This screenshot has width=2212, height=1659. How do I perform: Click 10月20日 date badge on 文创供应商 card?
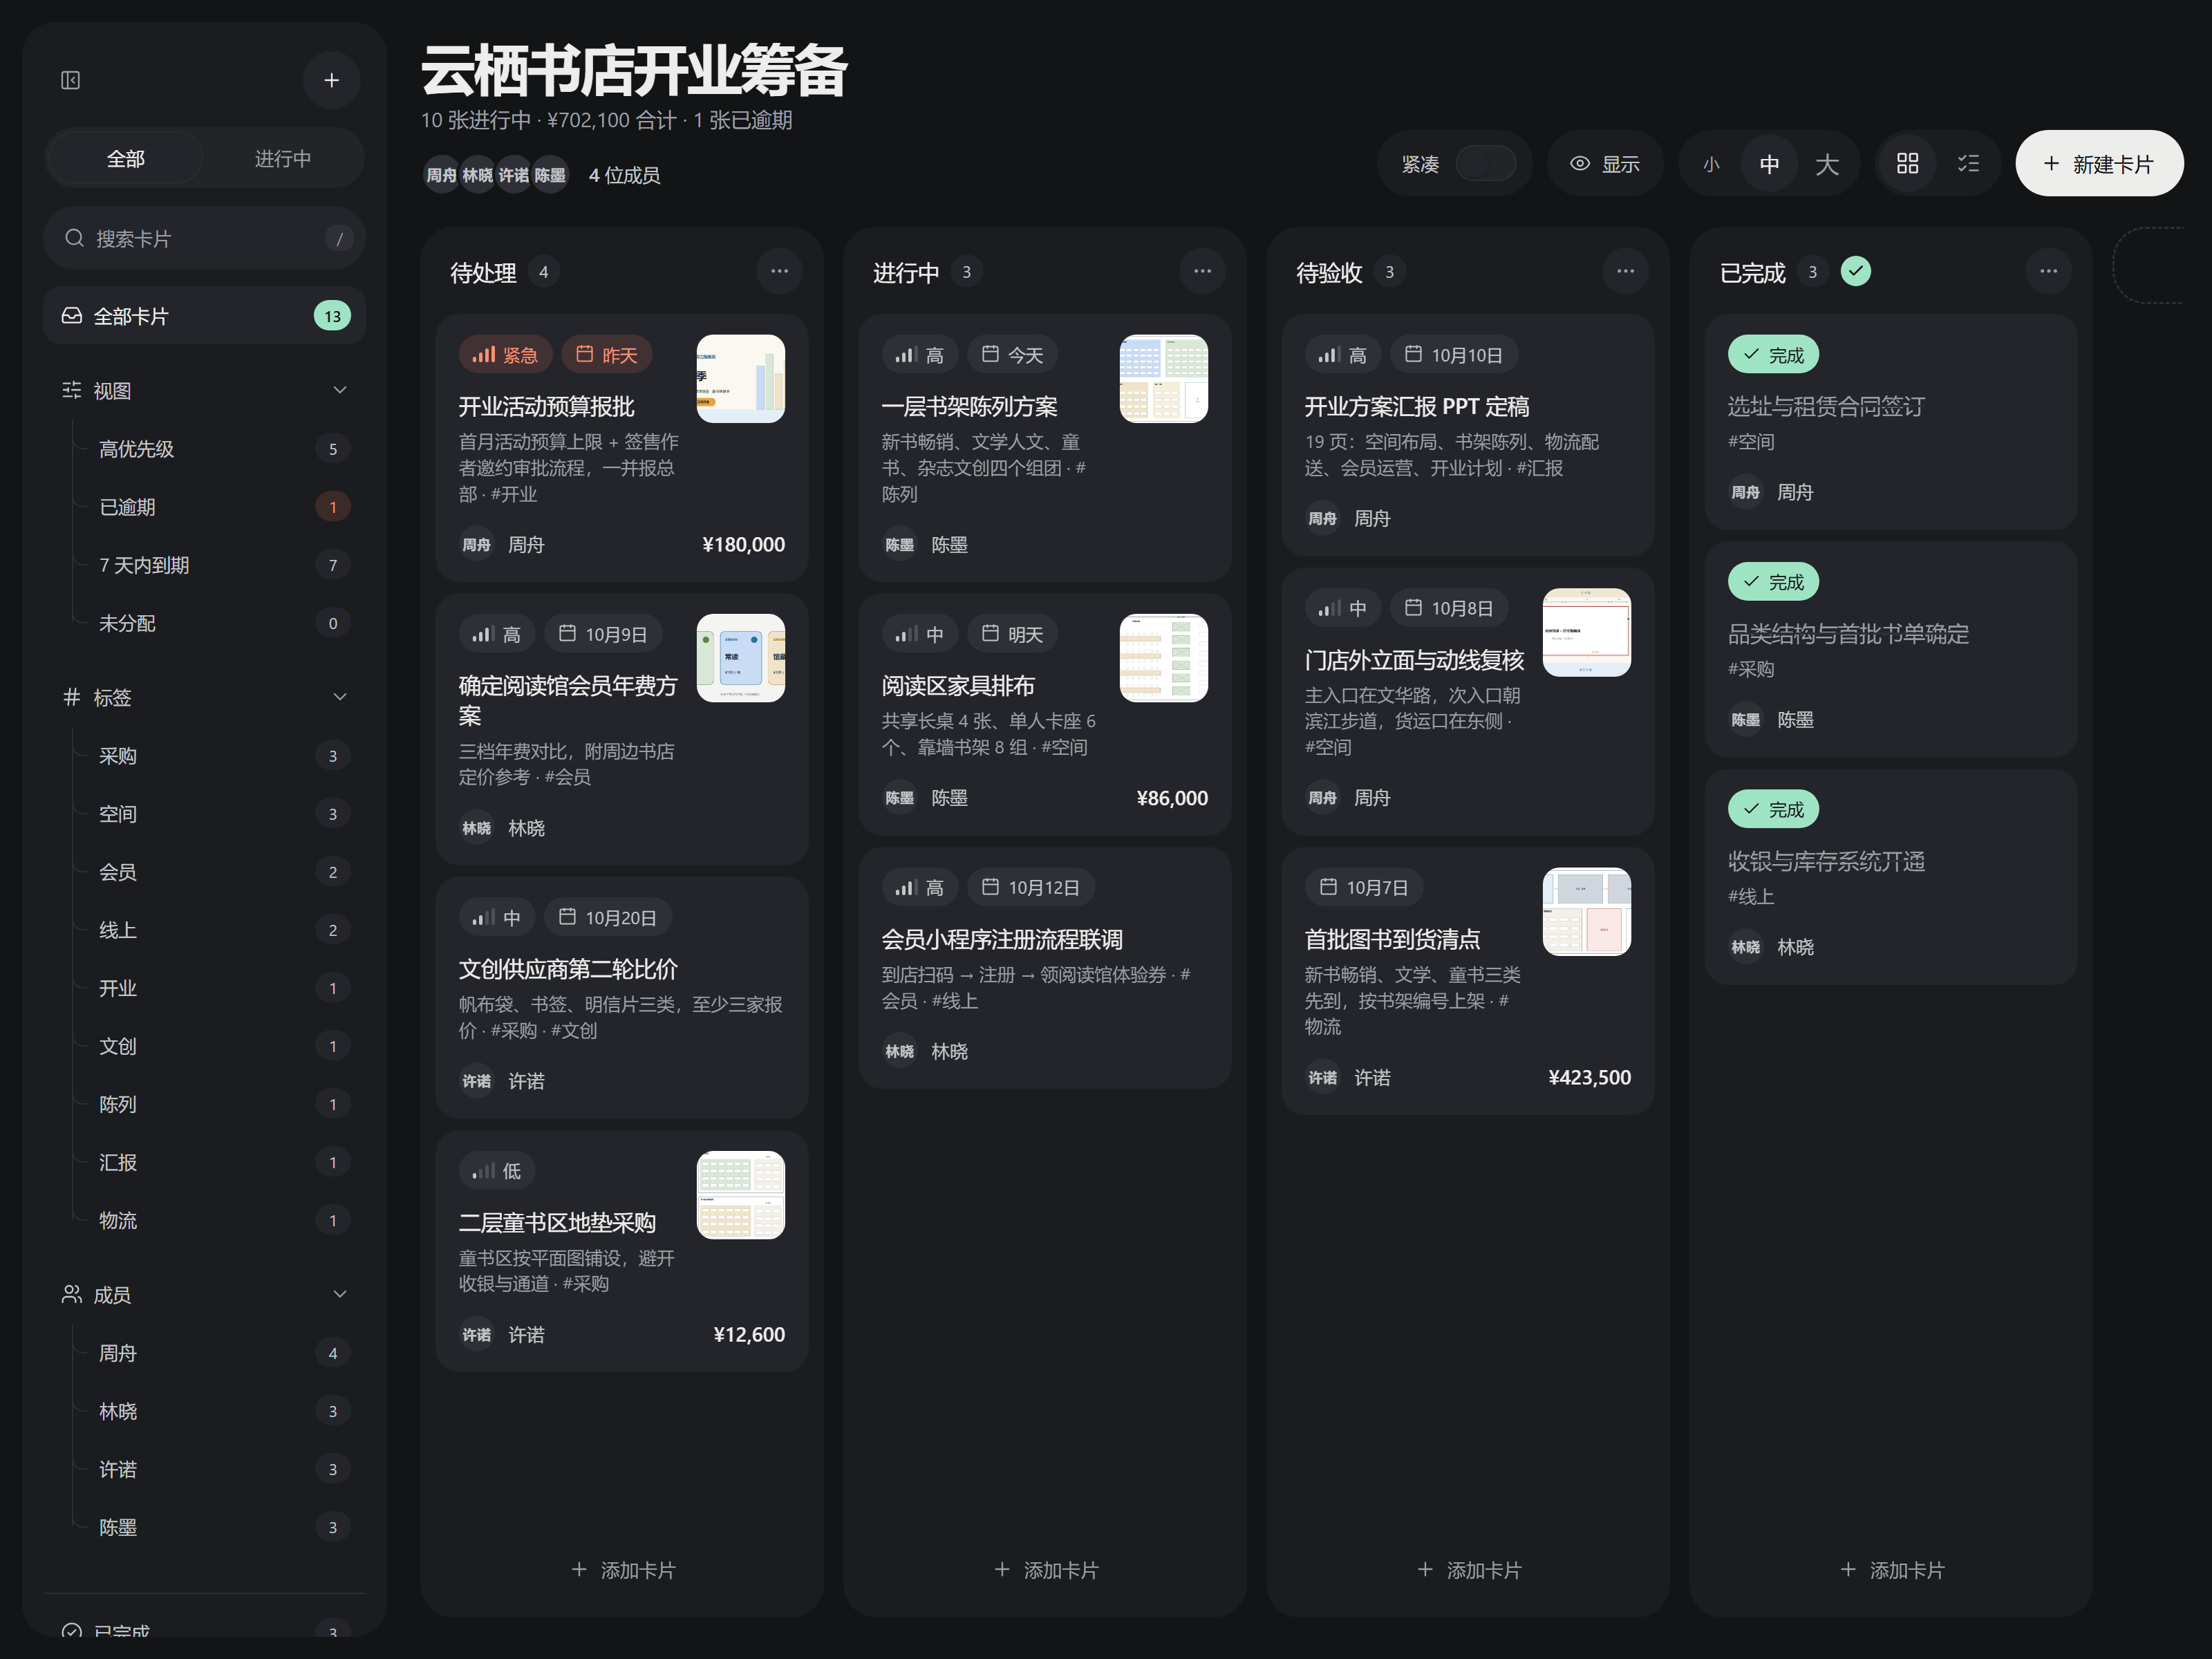pos(607,918)
